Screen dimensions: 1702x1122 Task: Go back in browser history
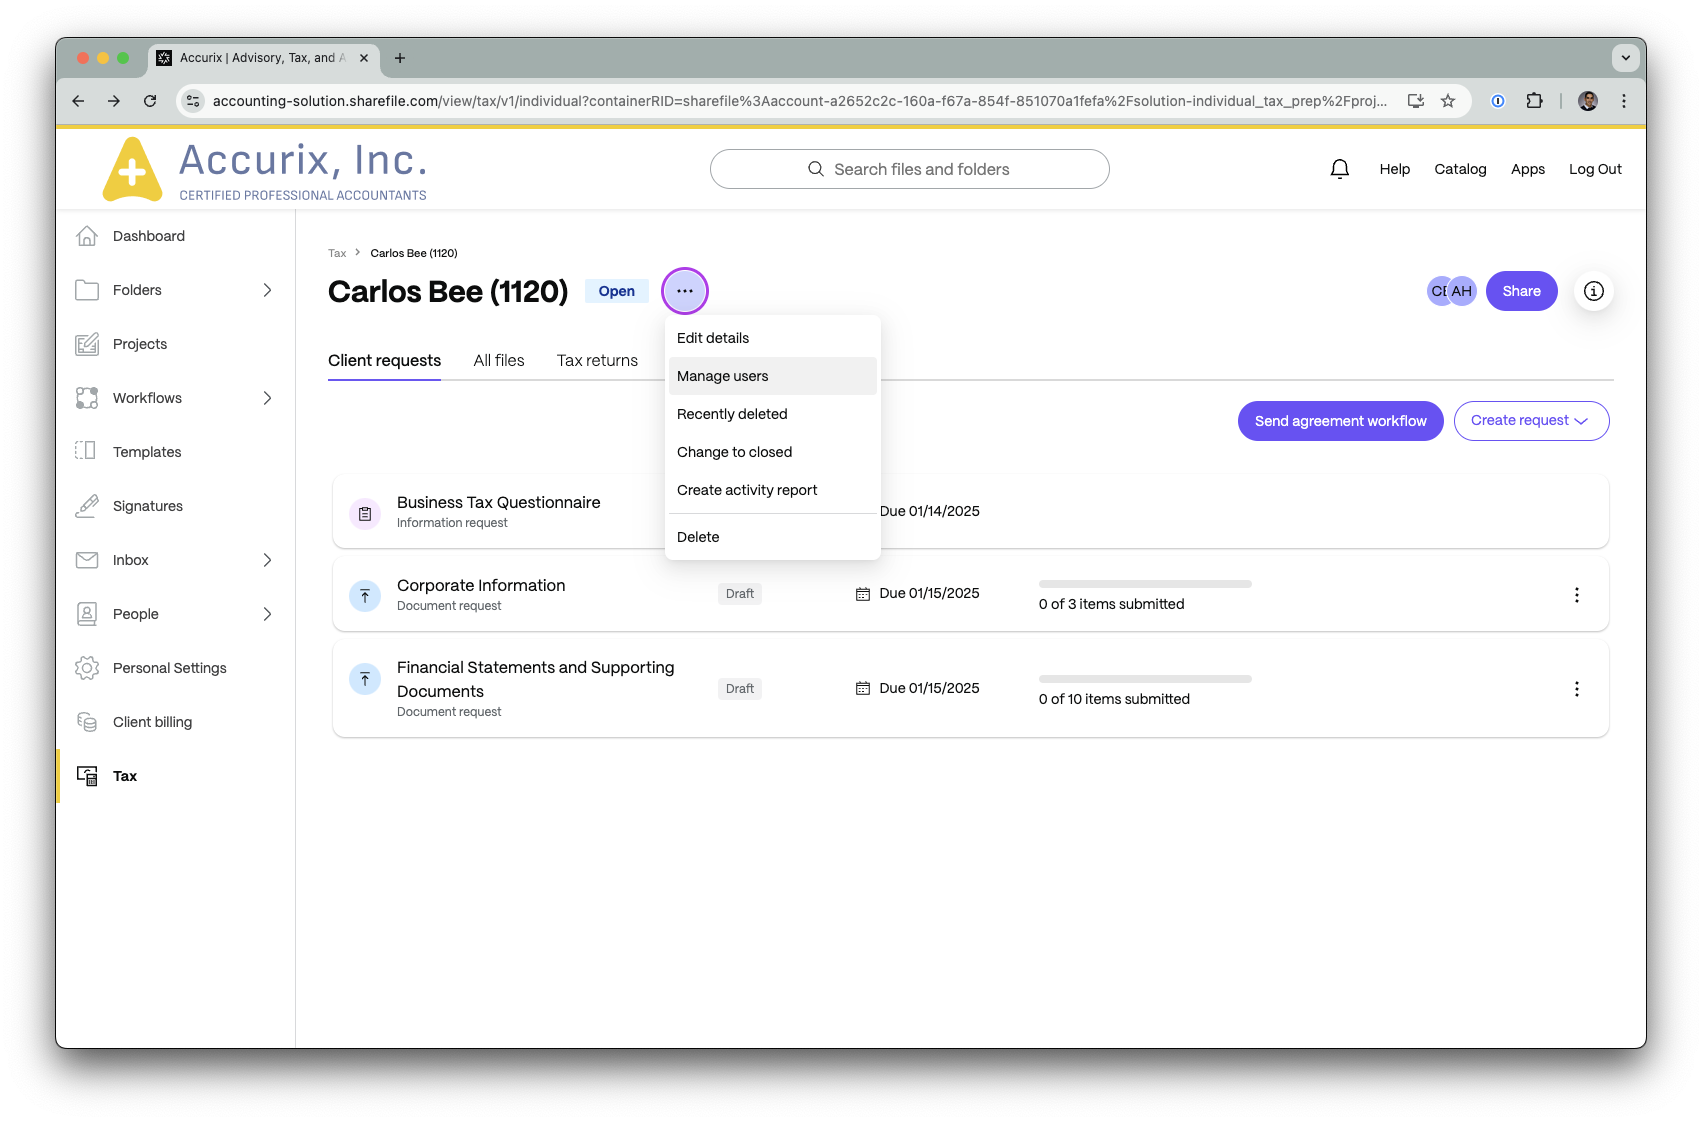pos(78,101)
